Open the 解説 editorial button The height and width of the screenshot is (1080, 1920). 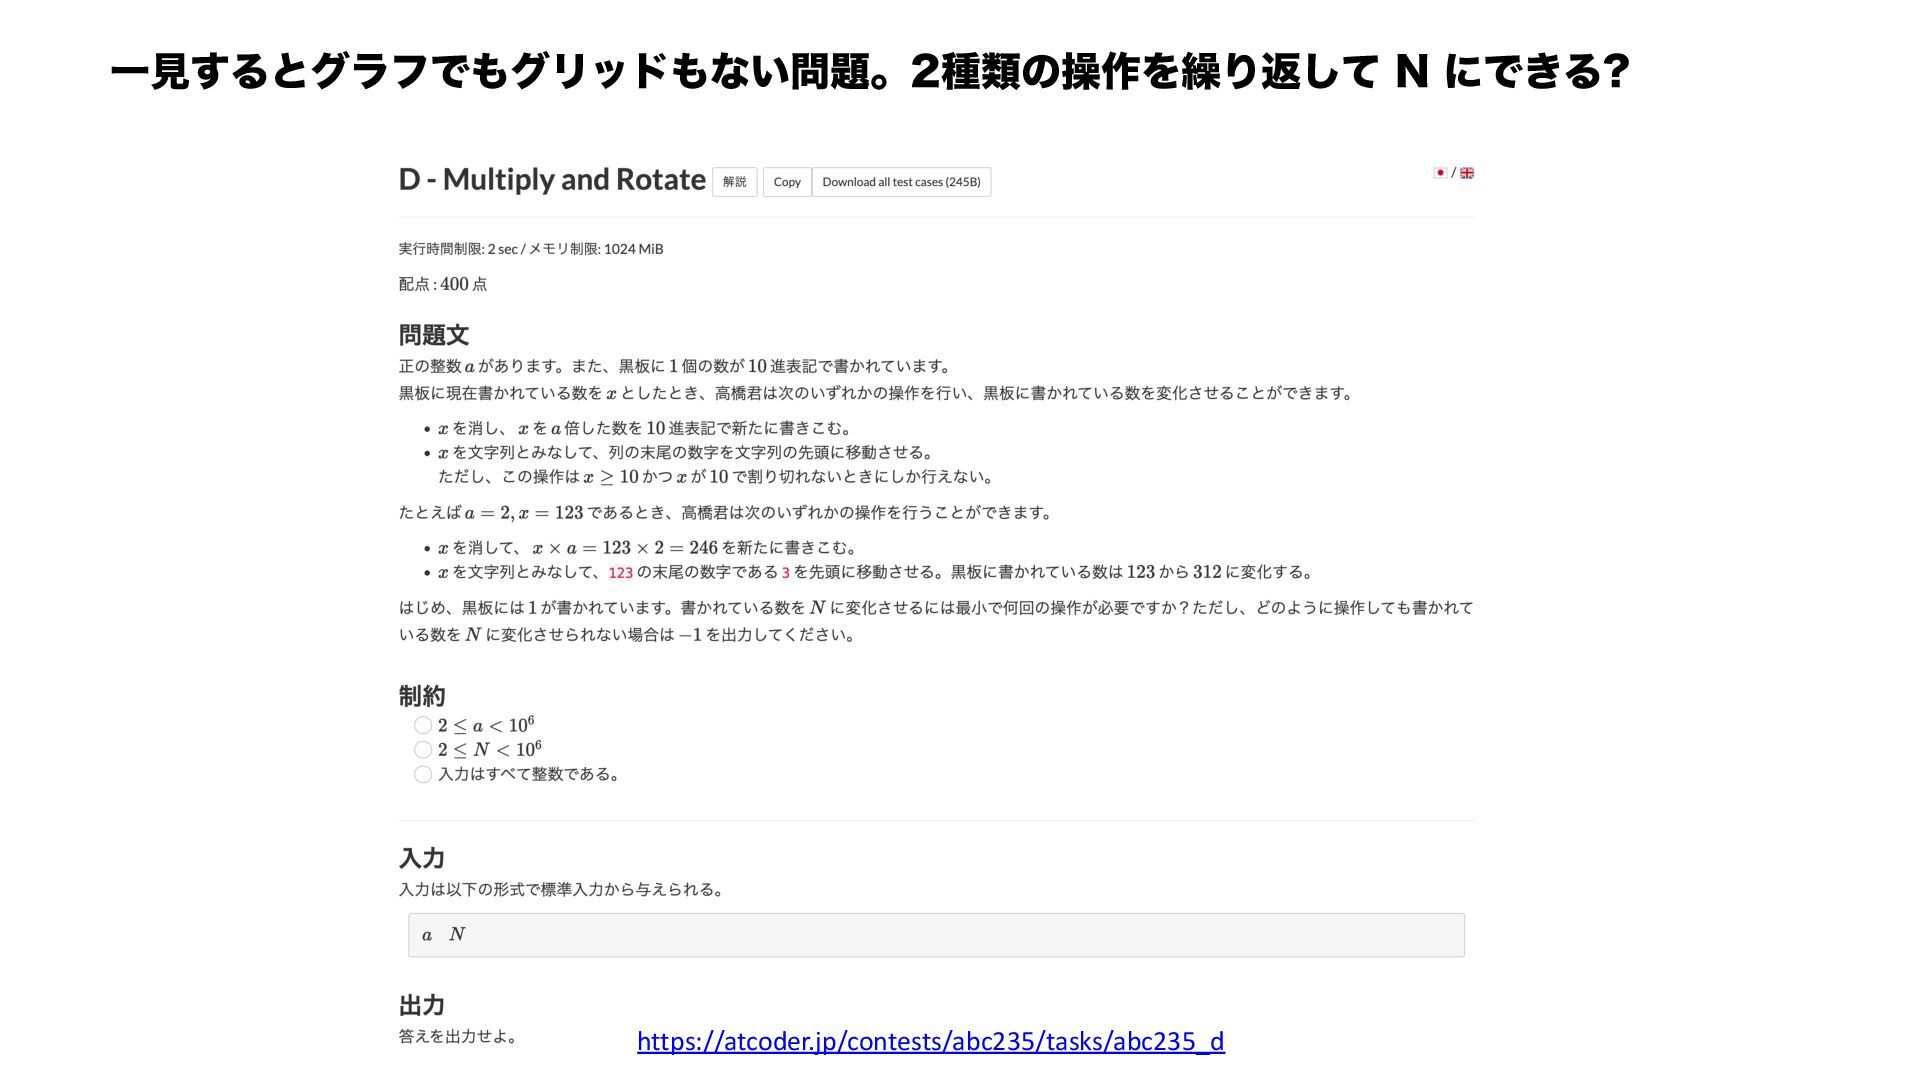tap(734, 182)
